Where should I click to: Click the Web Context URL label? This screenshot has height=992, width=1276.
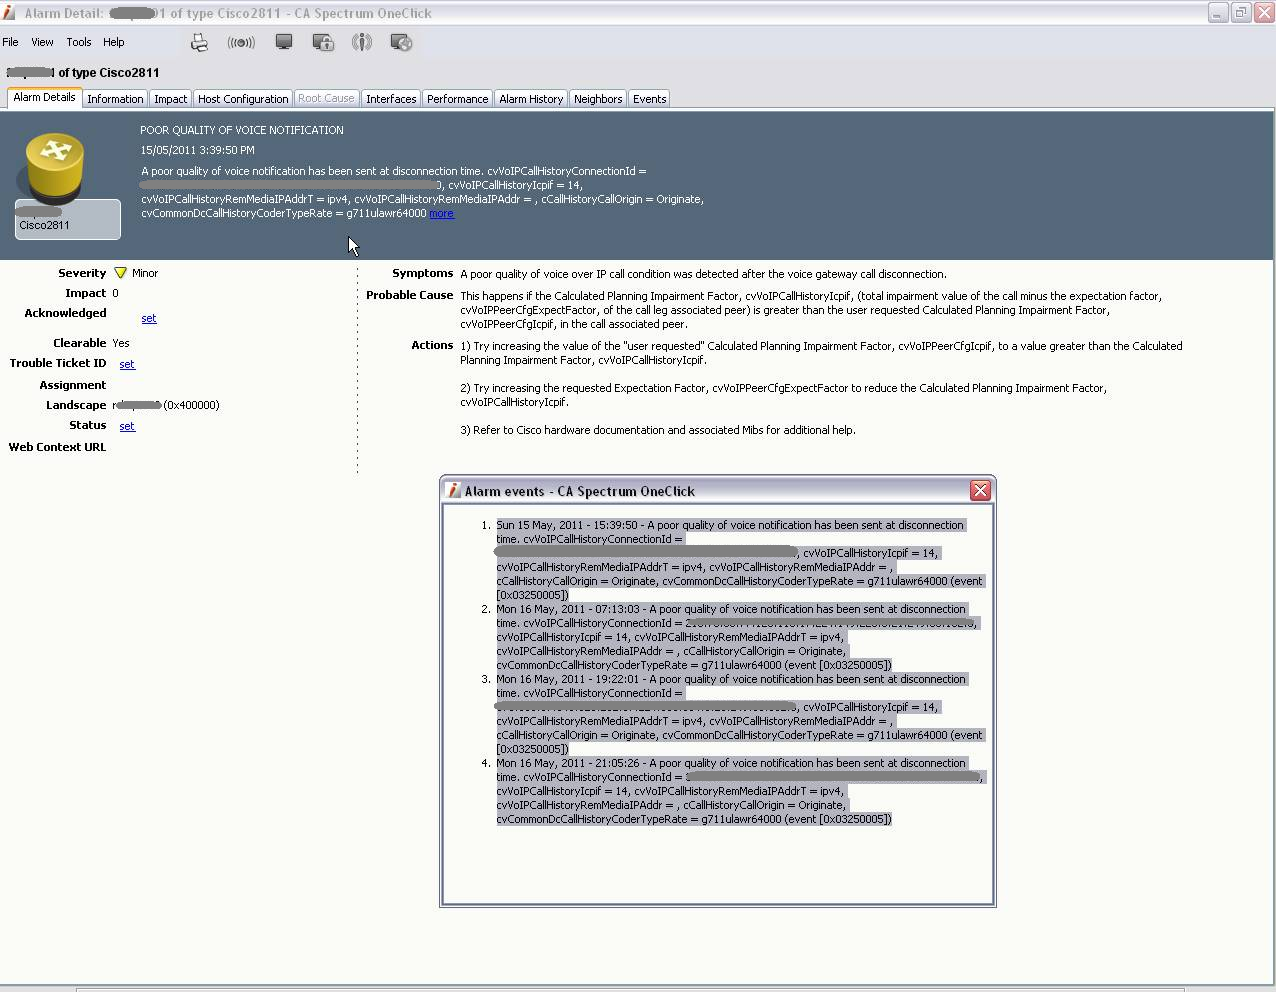click(x=57, y=447)
